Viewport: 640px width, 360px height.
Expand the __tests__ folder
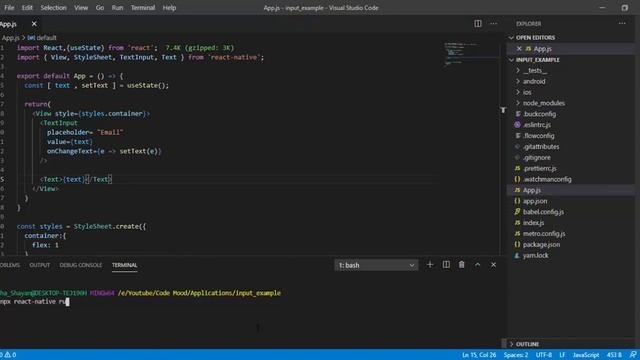pyautogui.click(x=535, y=71)
